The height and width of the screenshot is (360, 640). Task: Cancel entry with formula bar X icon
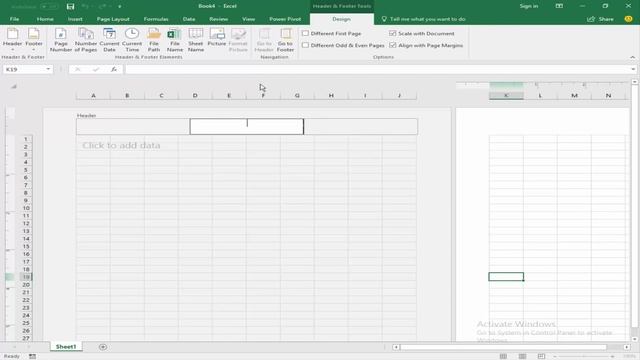point(78,69)
